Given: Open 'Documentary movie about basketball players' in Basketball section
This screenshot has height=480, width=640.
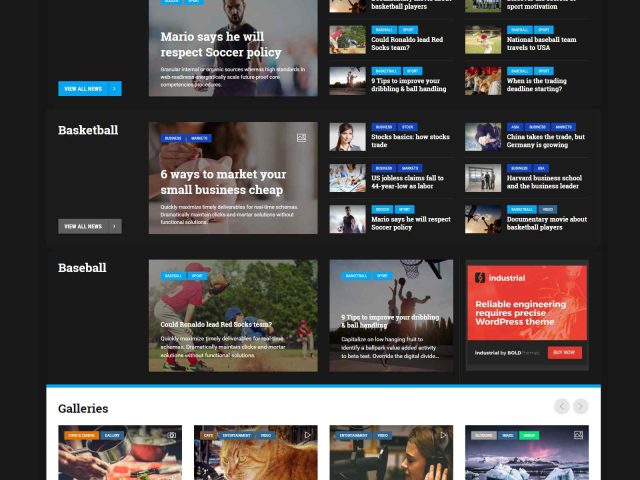Looking at the screenshot, I should tap(547, 223).
